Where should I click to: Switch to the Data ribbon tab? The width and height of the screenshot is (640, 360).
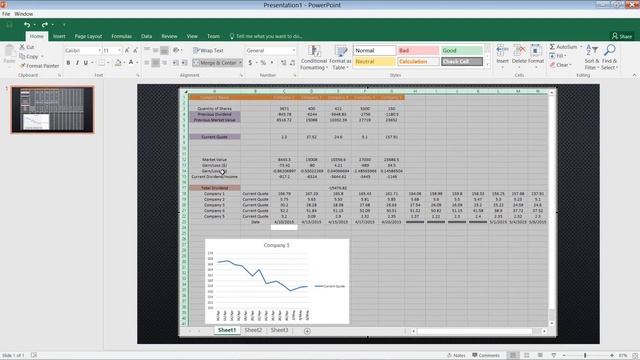point(147,36)
